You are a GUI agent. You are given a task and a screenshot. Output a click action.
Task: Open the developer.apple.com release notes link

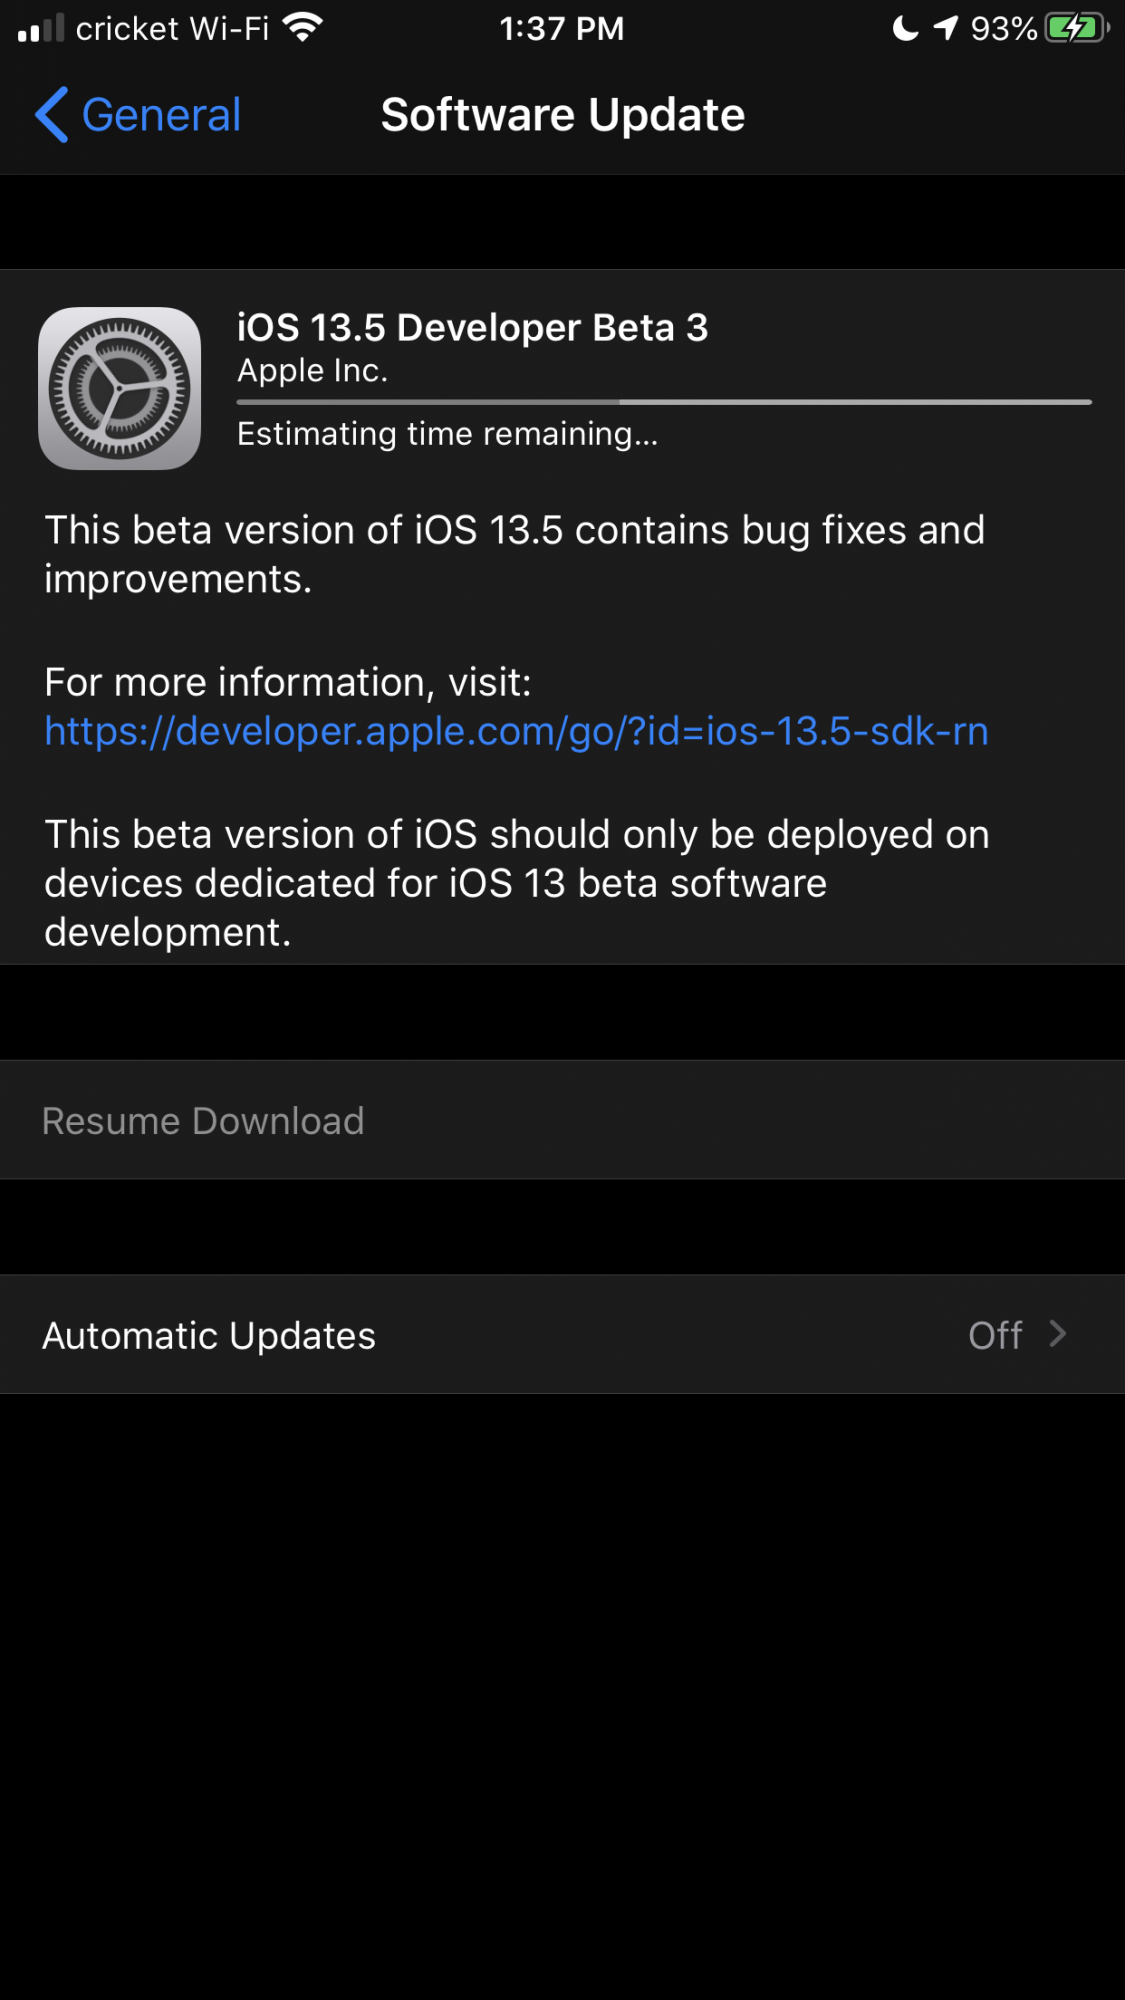click(x=516, y=731)
